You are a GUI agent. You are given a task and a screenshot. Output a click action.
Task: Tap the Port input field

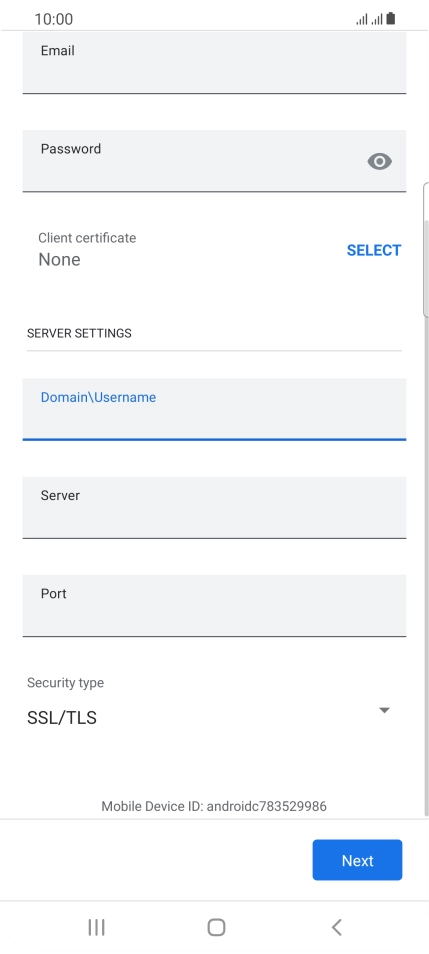click(214, 606)
